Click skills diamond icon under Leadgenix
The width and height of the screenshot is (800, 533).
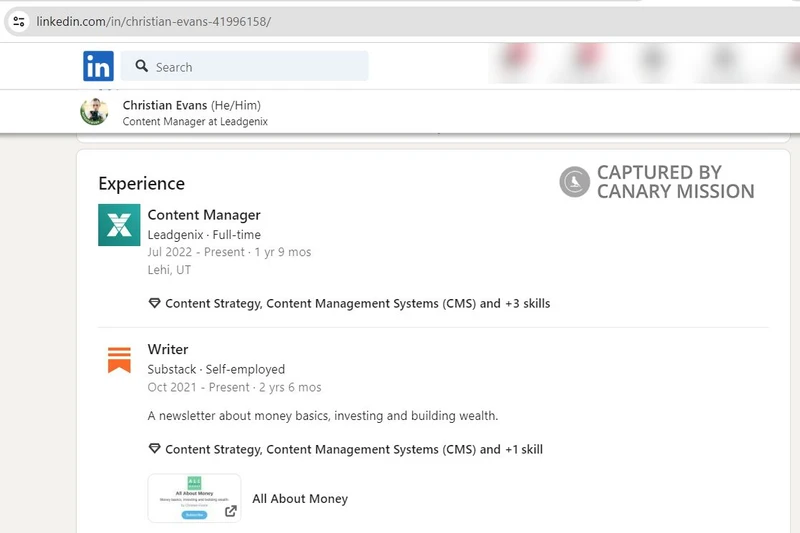click(x=154, y=303)
